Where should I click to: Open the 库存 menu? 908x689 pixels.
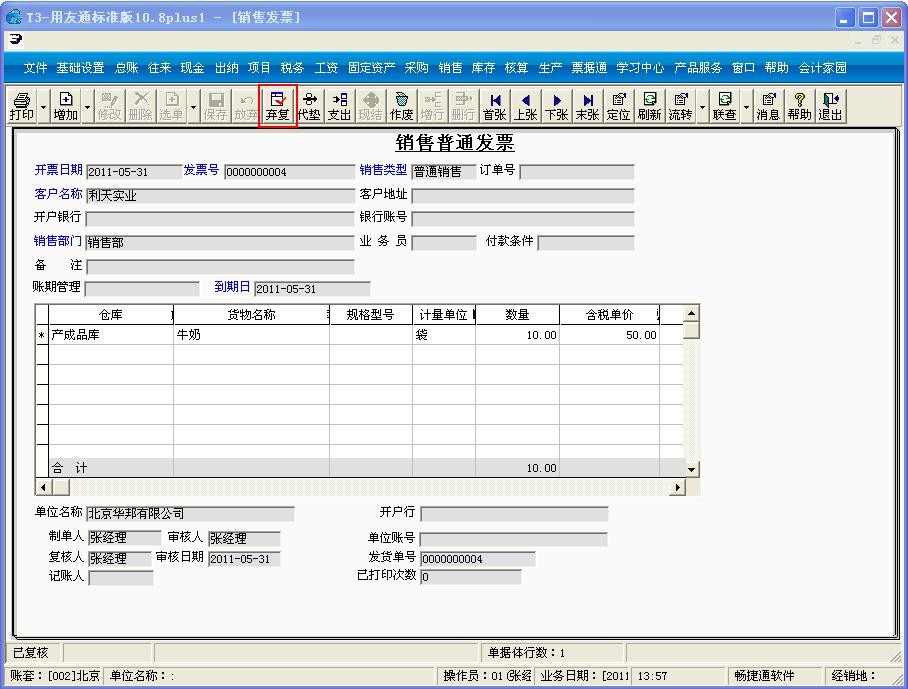point(483,68)
